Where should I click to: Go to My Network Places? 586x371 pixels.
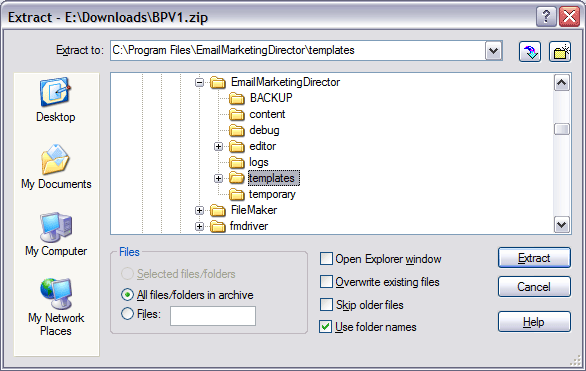tap(56, 307)
